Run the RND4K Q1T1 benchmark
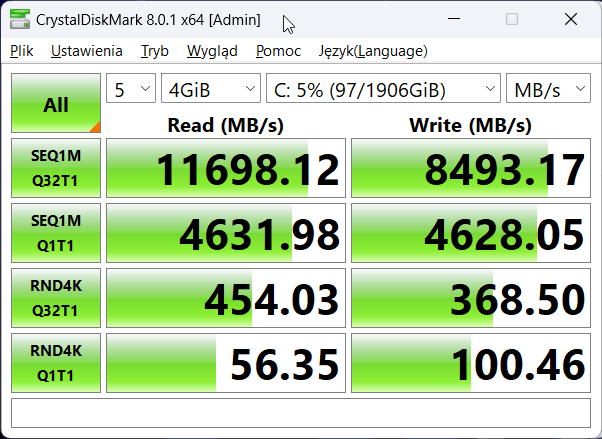The width and height of the screenshot is (602, 439). [x=56, y=362]
